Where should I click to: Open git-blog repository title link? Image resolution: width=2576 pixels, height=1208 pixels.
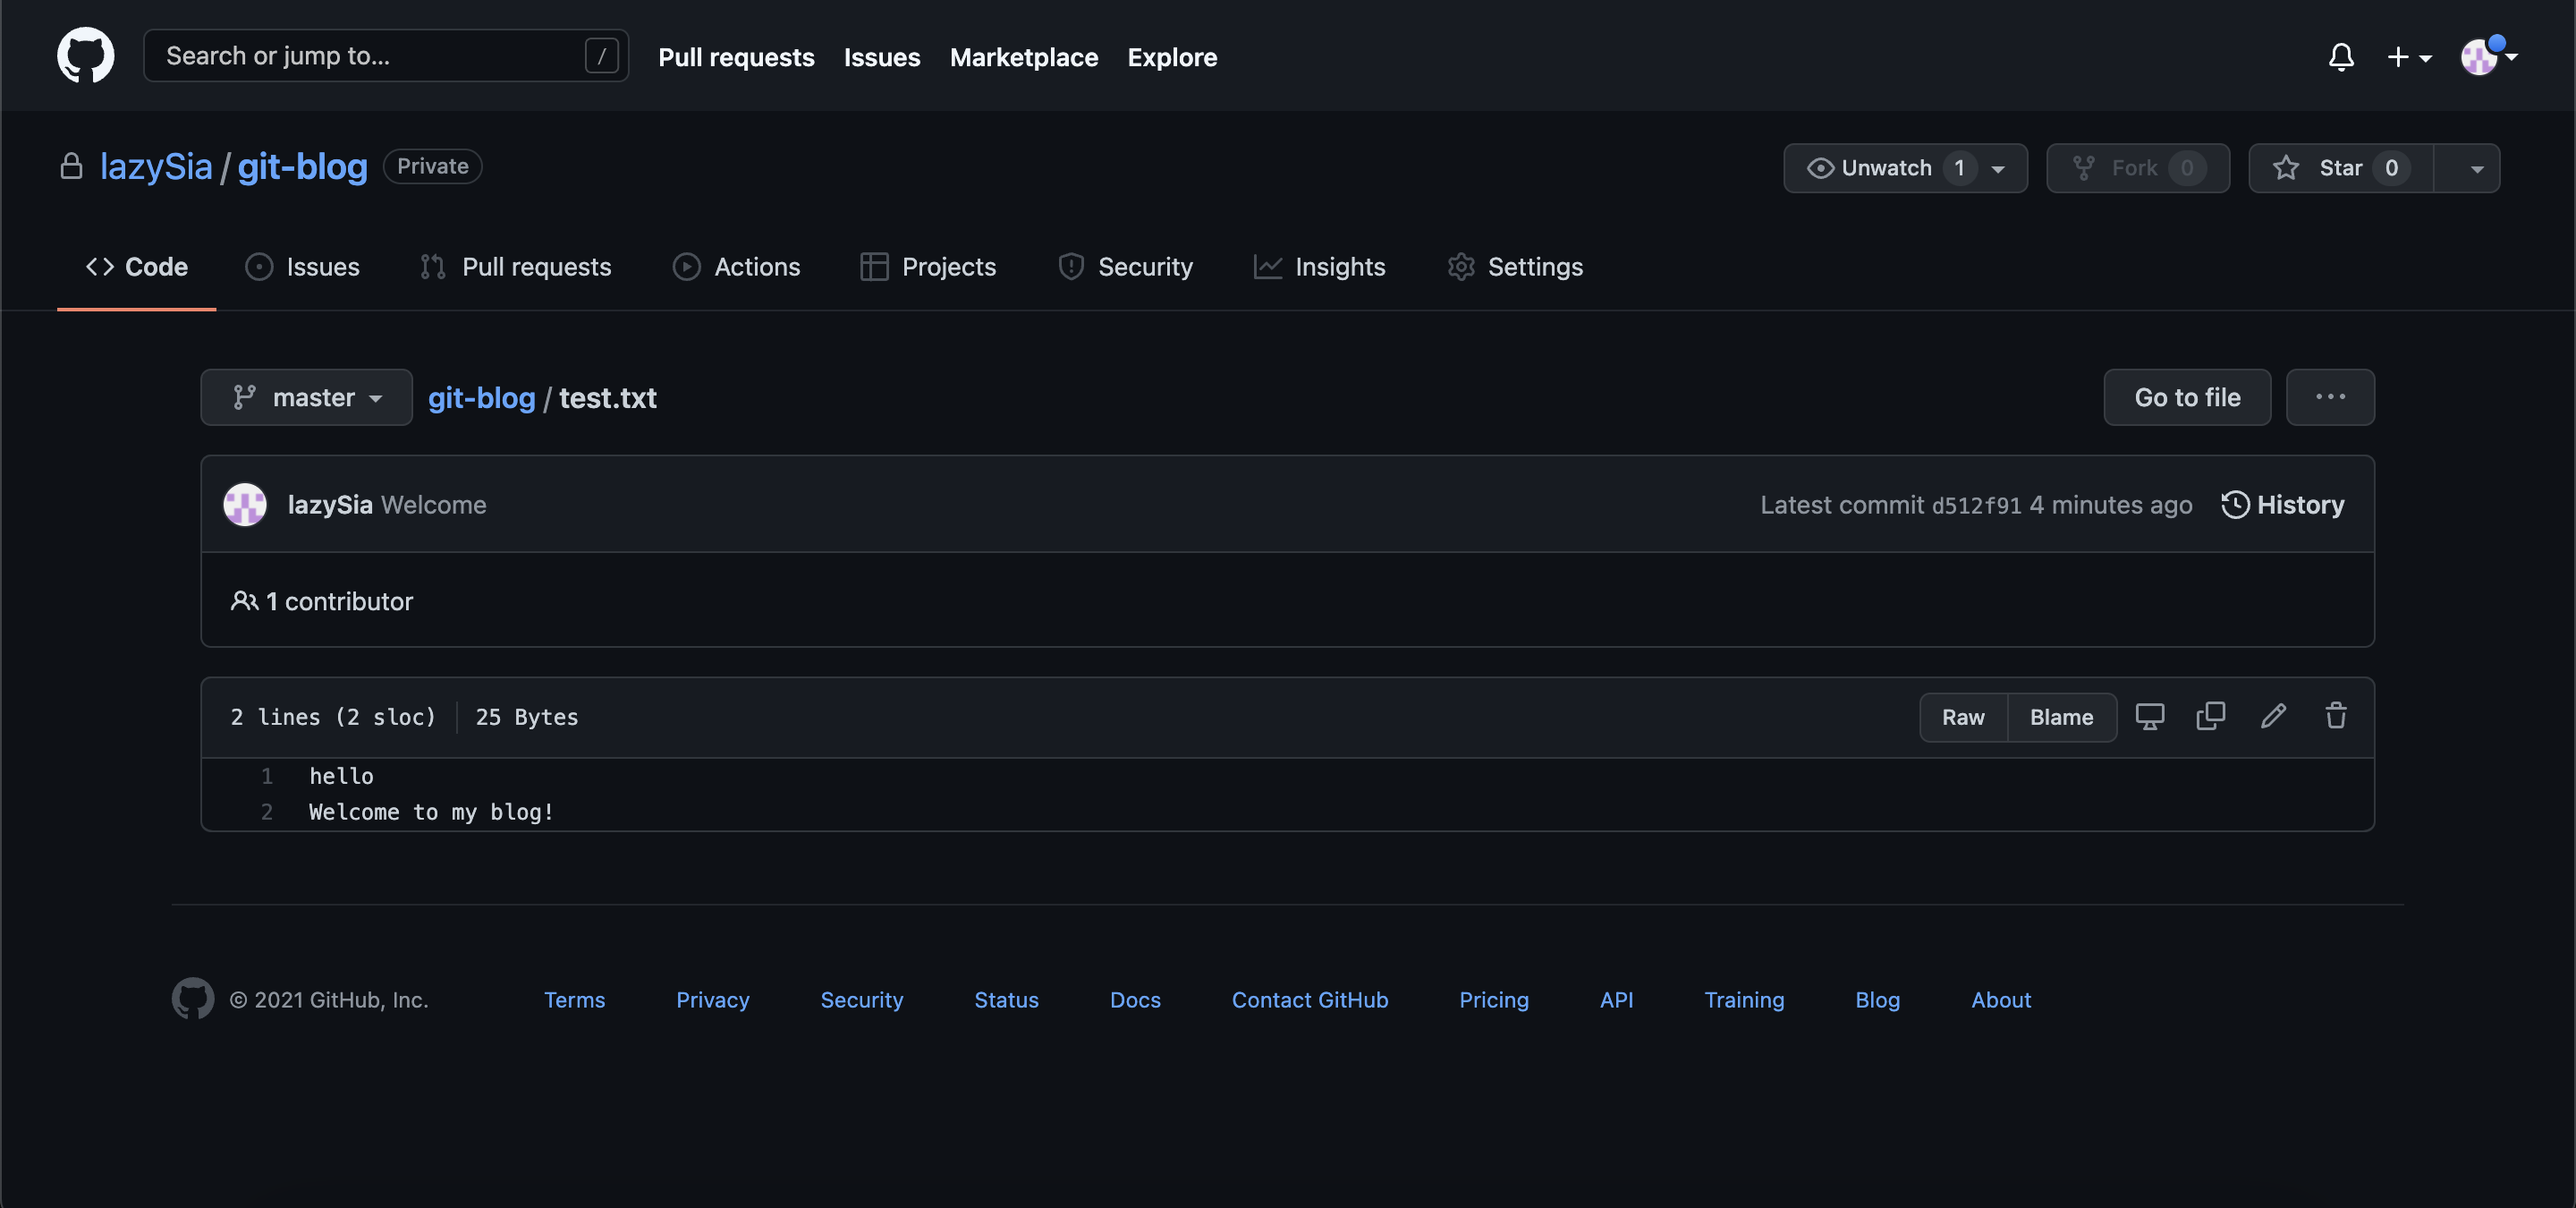[302, 166]
